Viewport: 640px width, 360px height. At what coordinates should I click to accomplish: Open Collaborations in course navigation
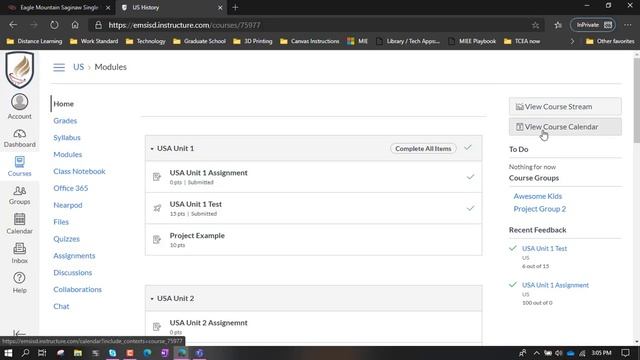(78, 289)
